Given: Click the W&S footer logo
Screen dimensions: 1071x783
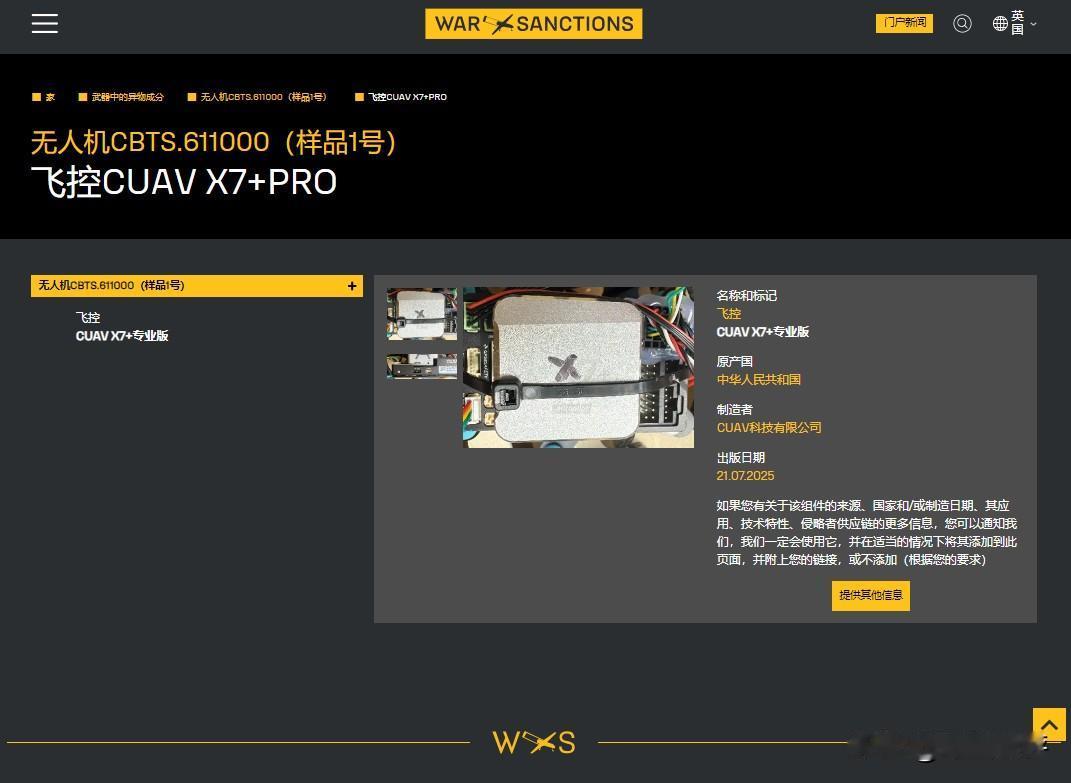Looking at the screenshot, I should click(x=533, y=742).
